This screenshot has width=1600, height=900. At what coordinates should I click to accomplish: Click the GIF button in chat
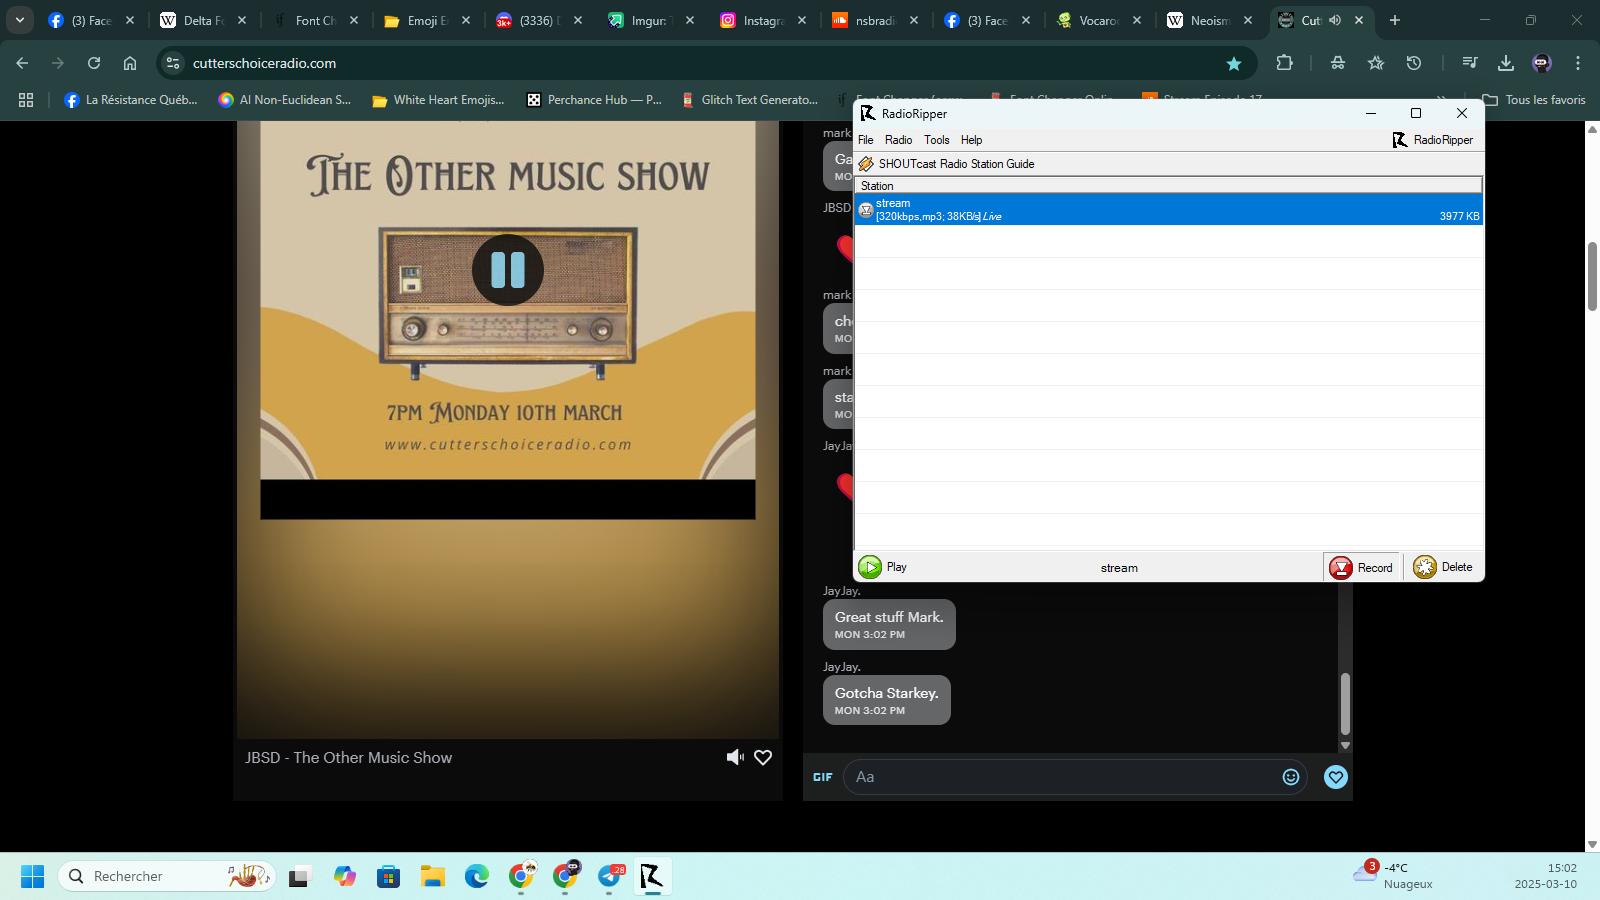pos(822,777)
